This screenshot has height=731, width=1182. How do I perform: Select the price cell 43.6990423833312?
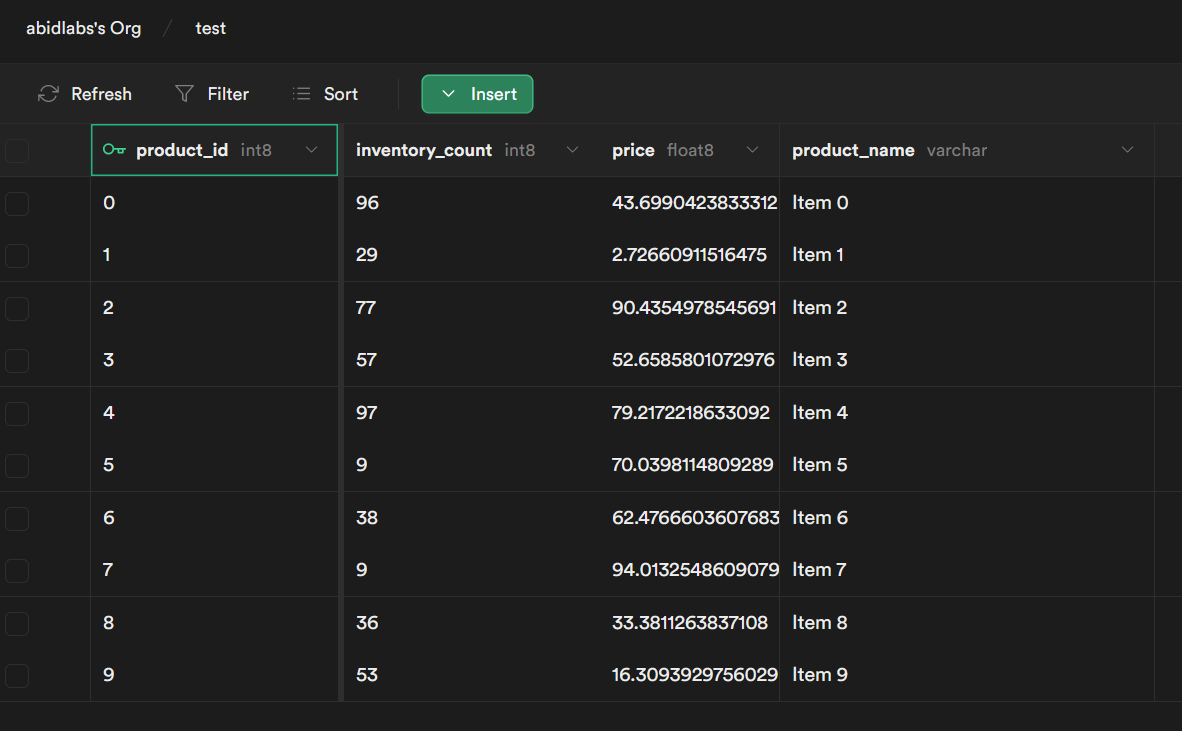tap(694, 203)
